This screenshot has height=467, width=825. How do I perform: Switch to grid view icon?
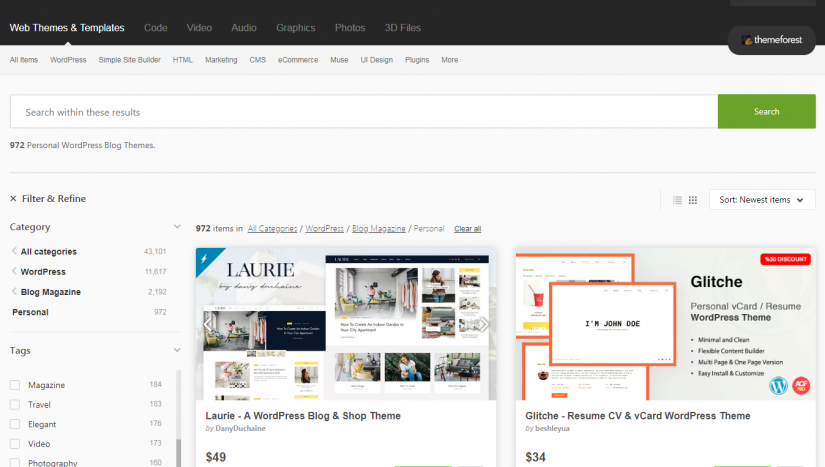[693, 200]
